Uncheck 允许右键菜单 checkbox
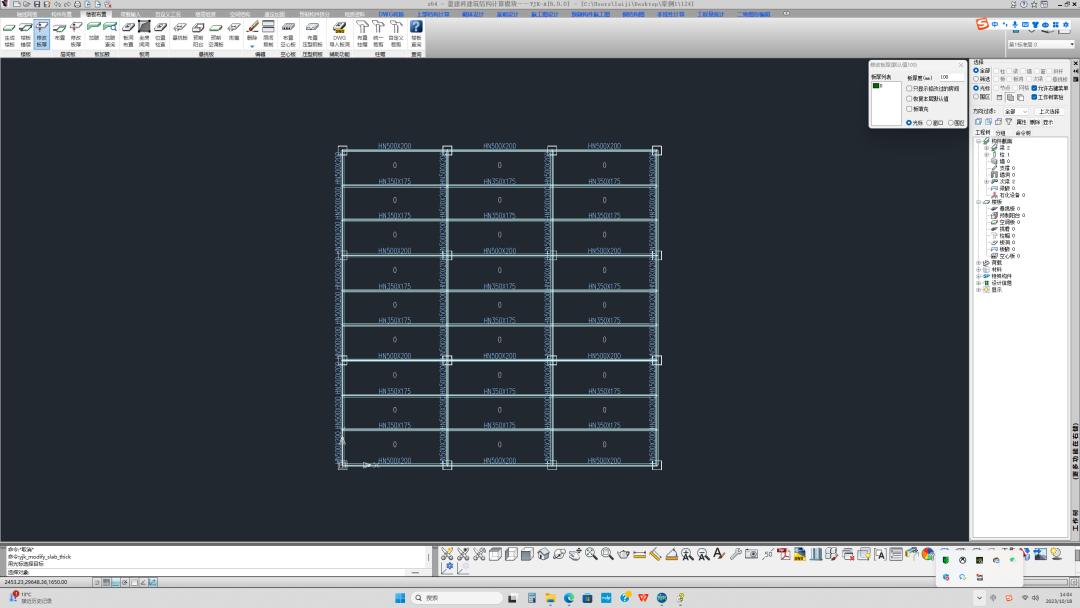 1035,88
